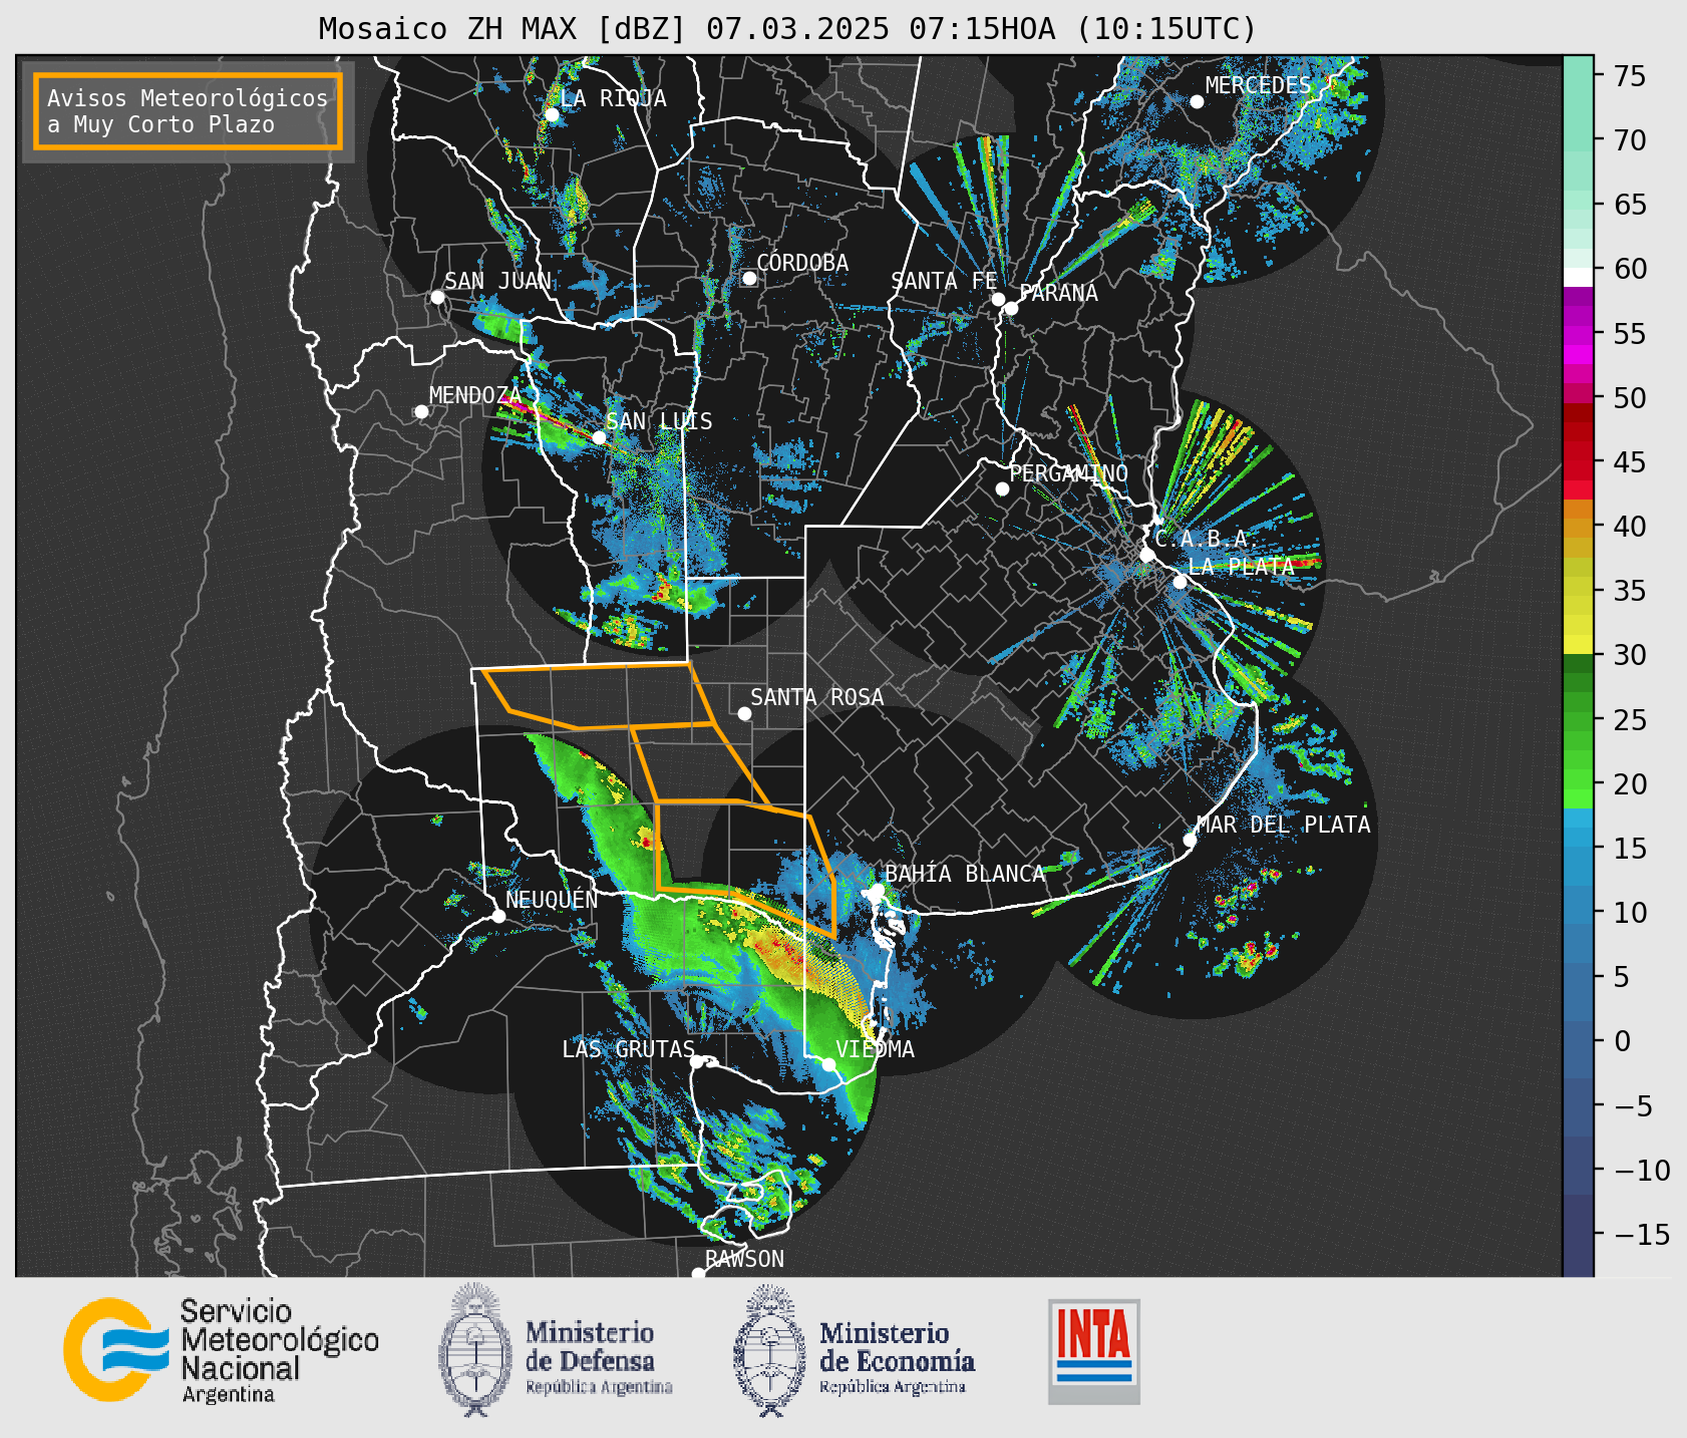This screenshot has width=1687, height=1438.
Task: Click the La Plata city marker dot
Action: [1180, 582]
